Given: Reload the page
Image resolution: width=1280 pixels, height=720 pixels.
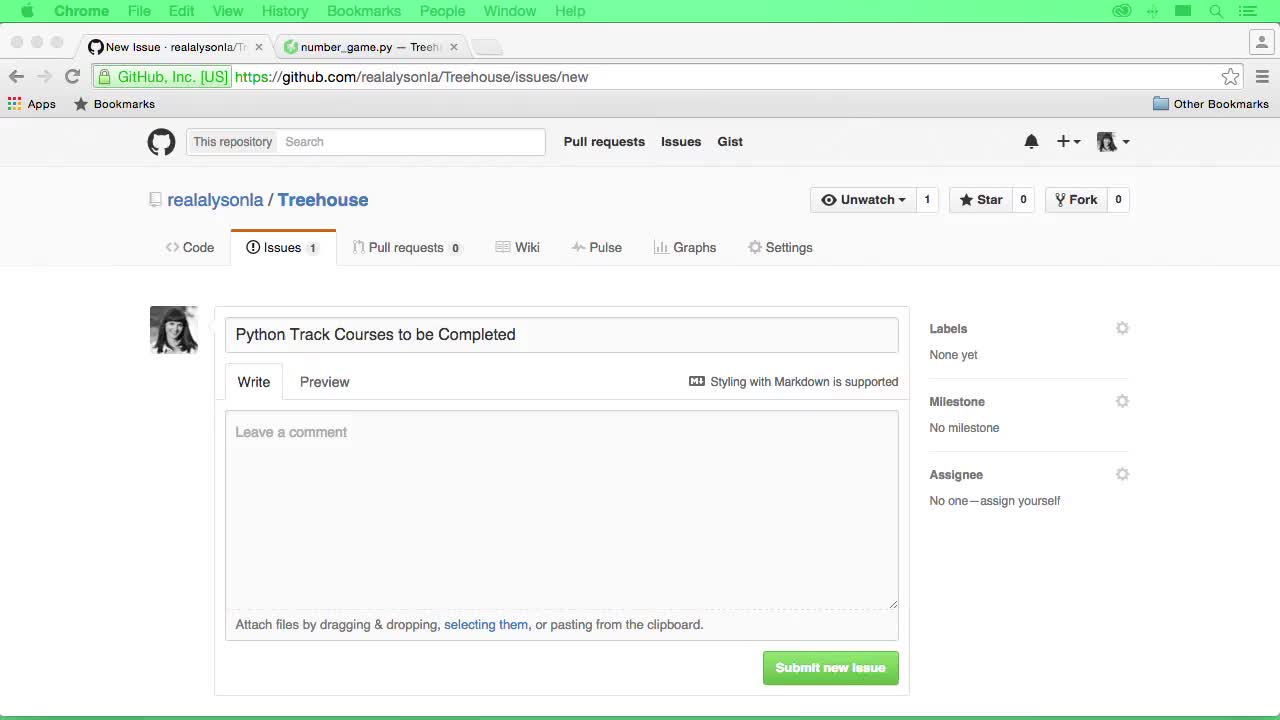Looking at the screenshot, I should (x=72, y=76).
